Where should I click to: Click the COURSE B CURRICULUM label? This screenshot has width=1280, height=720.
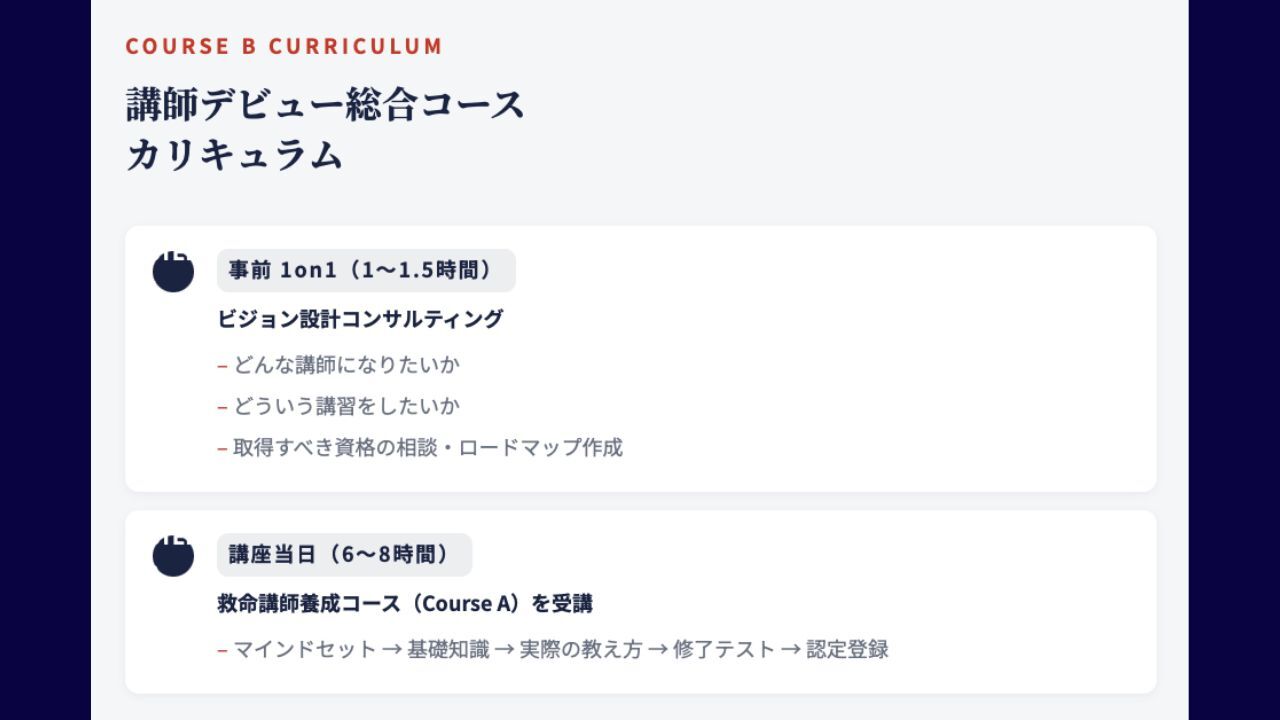tap(284, 46)
